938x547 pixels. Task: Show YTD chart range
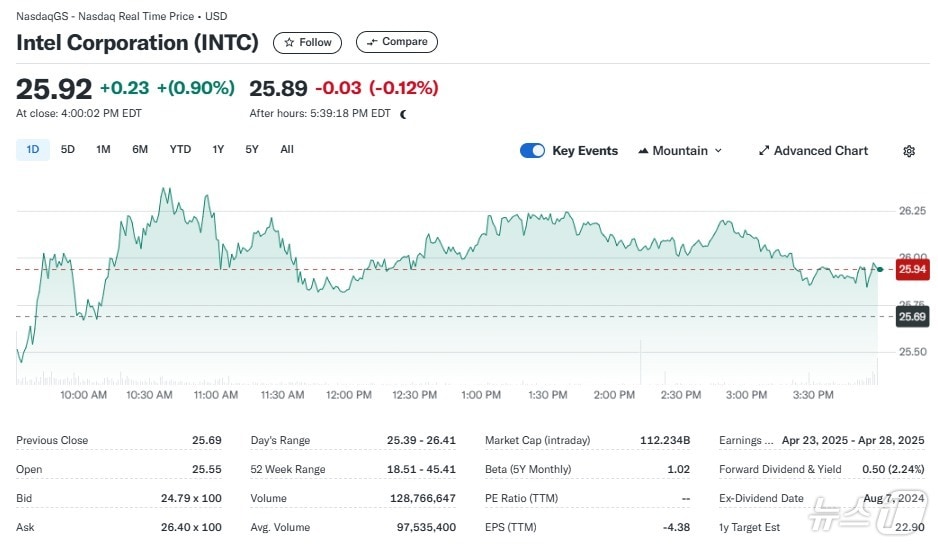[180, 150]
